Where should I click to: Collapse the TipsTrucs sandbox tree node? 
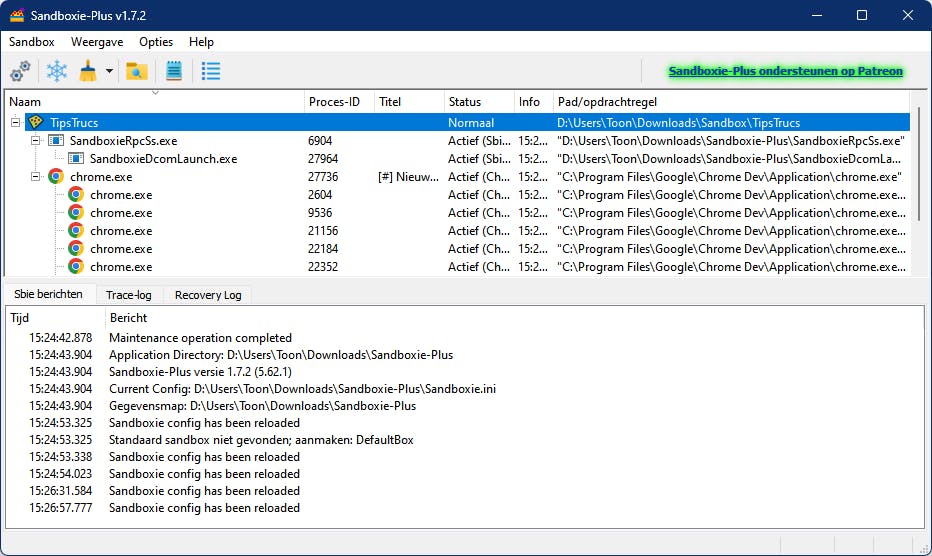pos(16,123)
